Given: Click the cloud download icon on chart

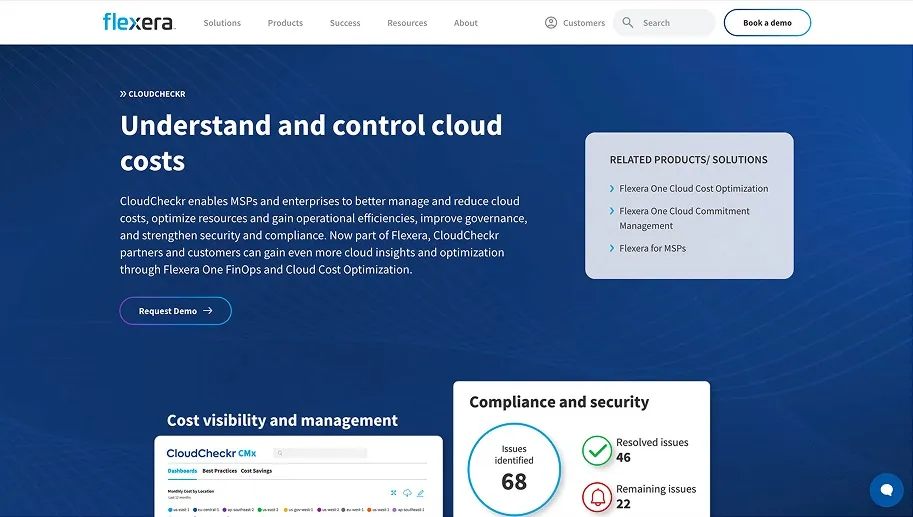Looking at the screenshot, I should tap(407, 493).
